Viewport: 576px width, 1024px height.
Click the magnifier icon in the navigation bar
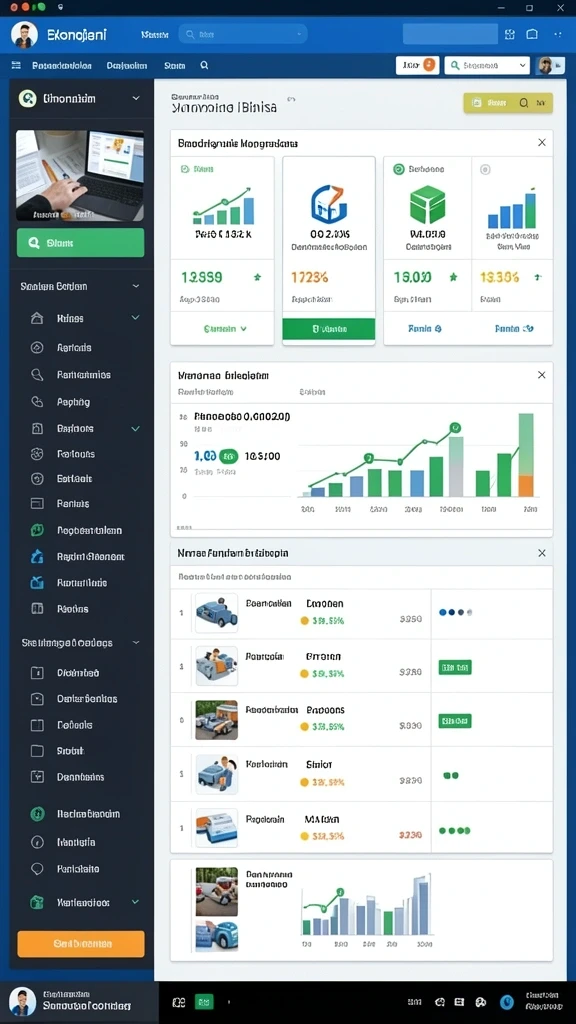[204, 65]
